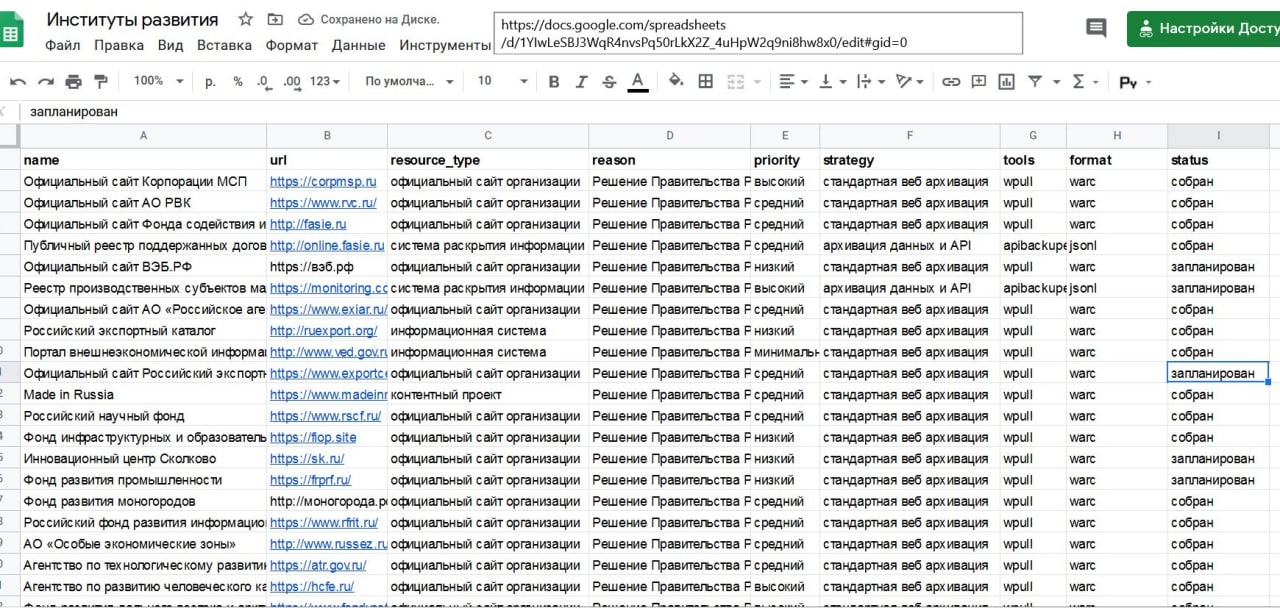The width and height of the screenshot is (1280, 608).
Task: Open the http://ruexport.org/ link
Action: click(324, 330)
